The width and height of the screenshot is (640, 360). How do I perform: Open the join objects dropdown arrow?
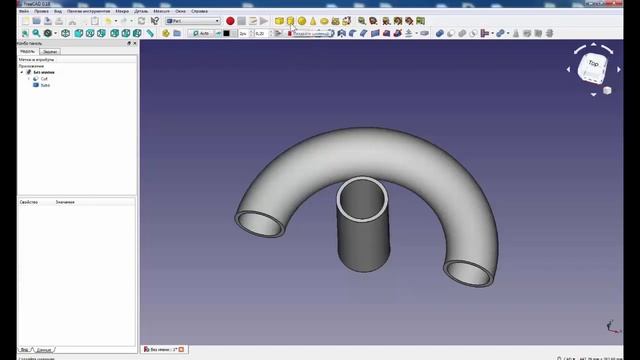[x=493, y=33]
